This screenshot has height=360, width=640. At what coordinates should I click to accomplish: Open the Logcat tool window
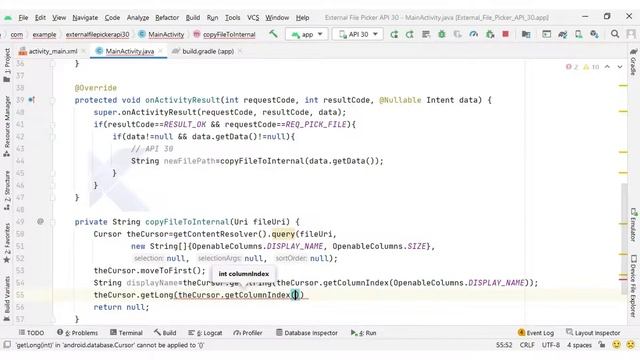pyautogui.click(x=205, y=333)
